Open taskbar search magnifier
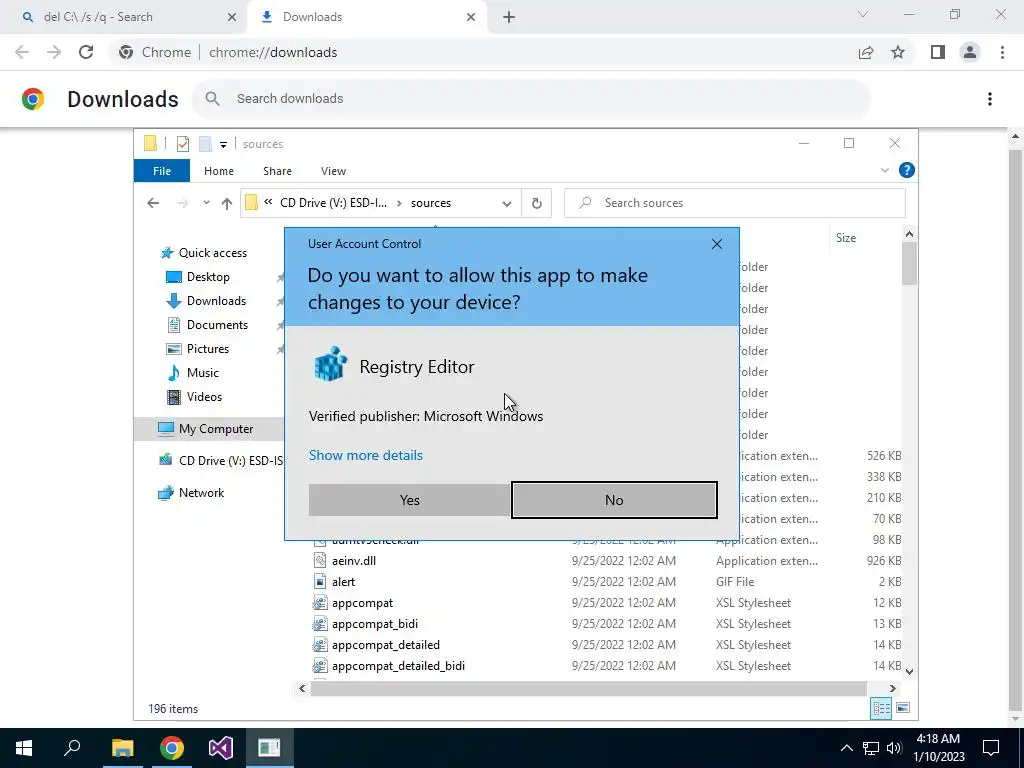The height and width of the screenshot is (768, 1024). tap(72, 748)
